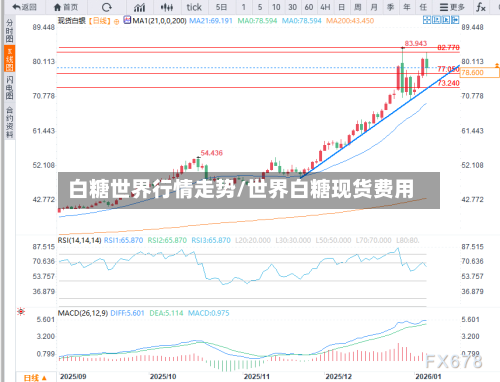Screen dimensions: 500x382
Task: Select the 5 minute period
Action: (x=260, y=7)
